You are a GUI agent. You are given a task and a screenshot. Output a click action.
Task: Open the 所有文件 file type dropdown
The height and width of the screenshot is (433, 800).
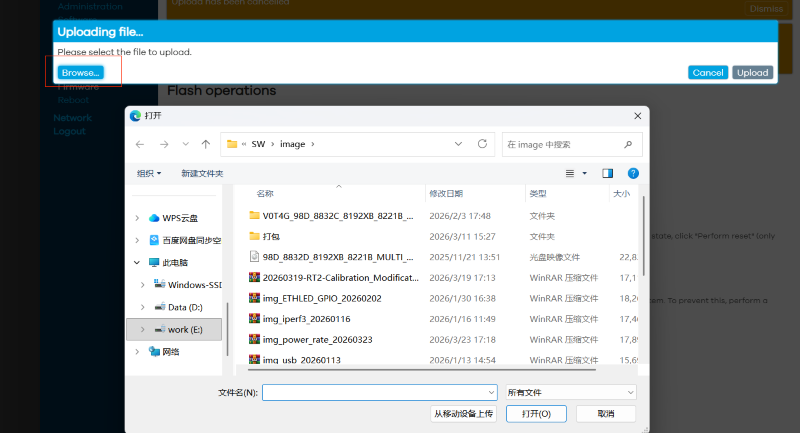[x=570, y=392]
